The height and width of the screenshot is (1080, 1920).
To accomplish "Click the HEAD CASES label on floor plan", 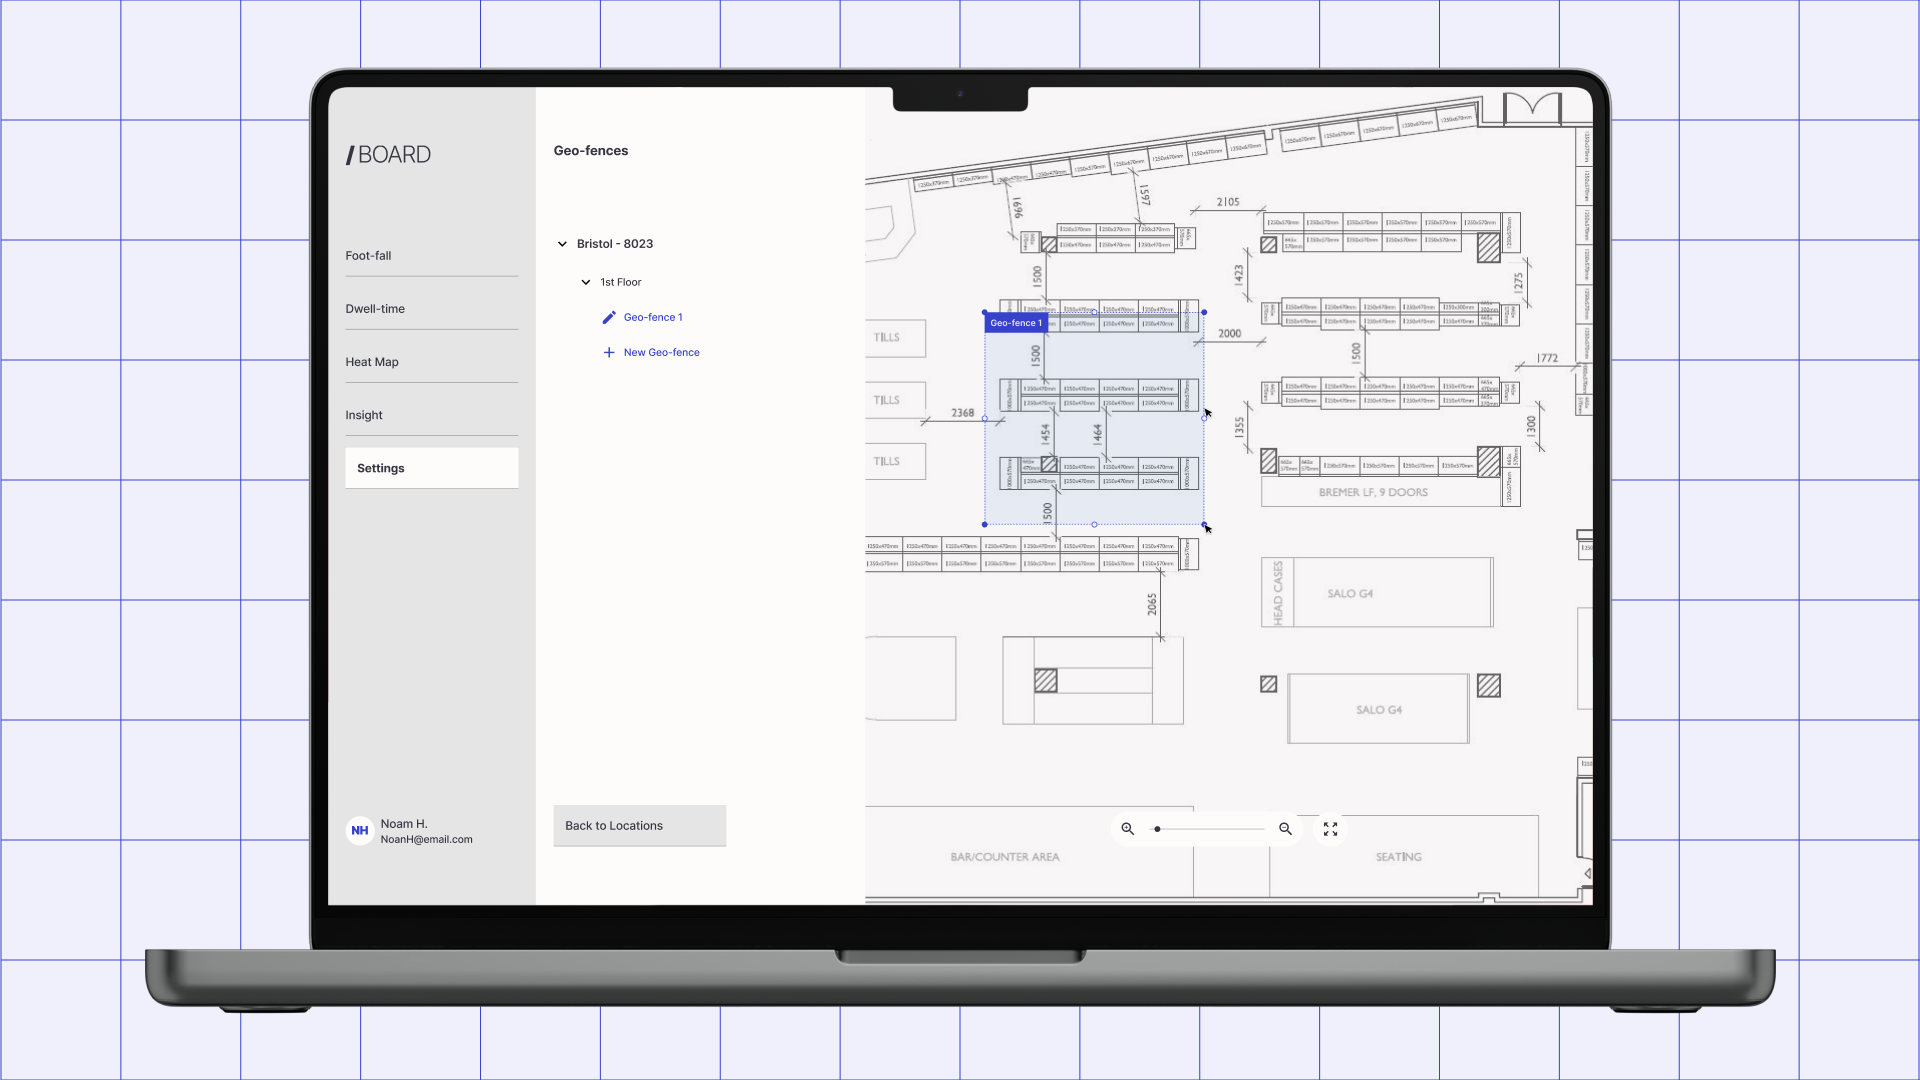I will (1278, 593).
